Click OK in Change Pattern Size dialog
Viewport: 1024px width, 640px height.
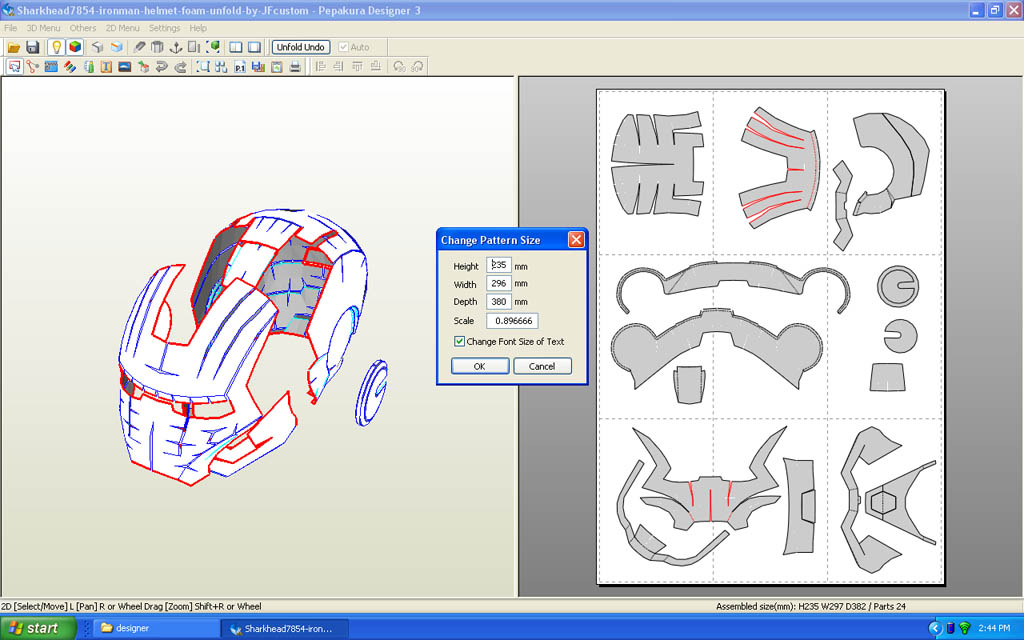pos(479,366)
